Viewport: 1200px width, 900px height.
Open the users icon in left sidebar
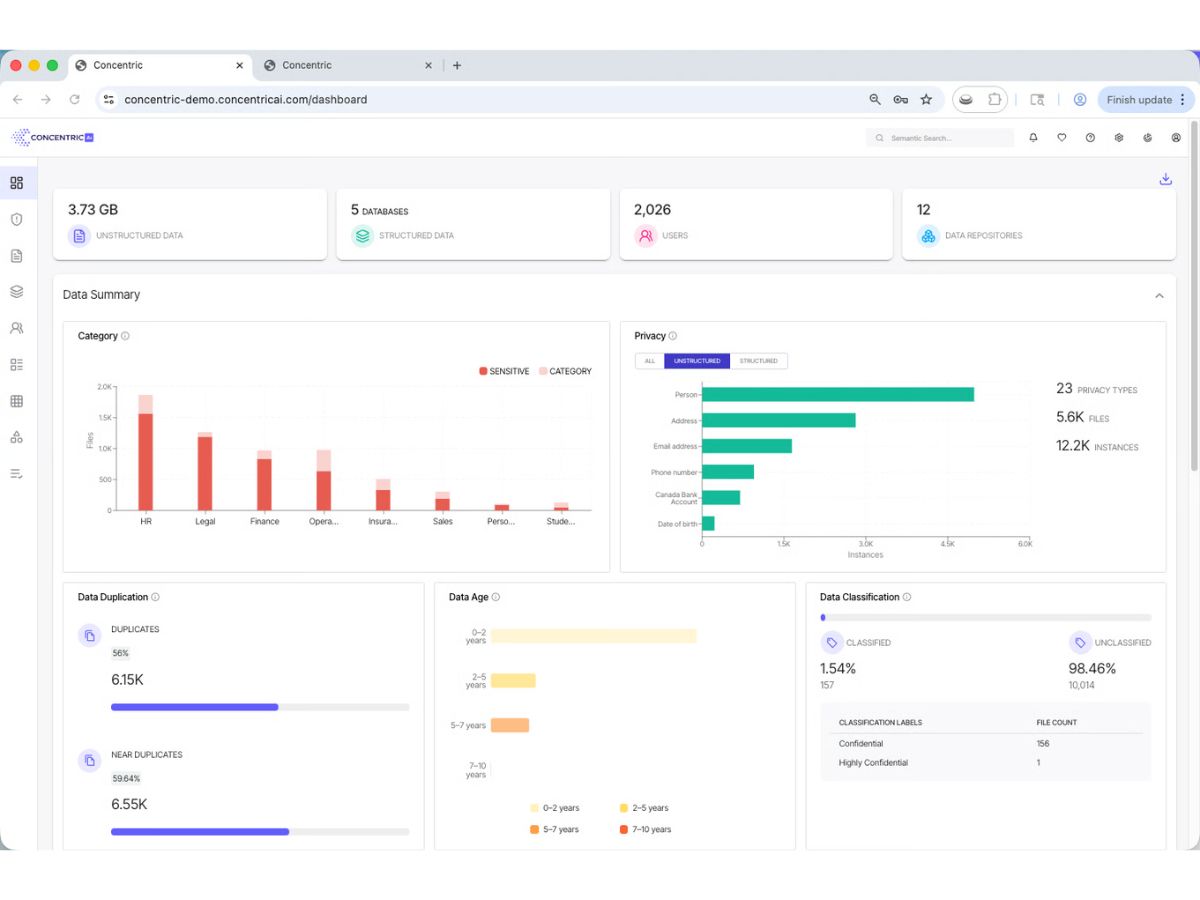pos(16,328)
